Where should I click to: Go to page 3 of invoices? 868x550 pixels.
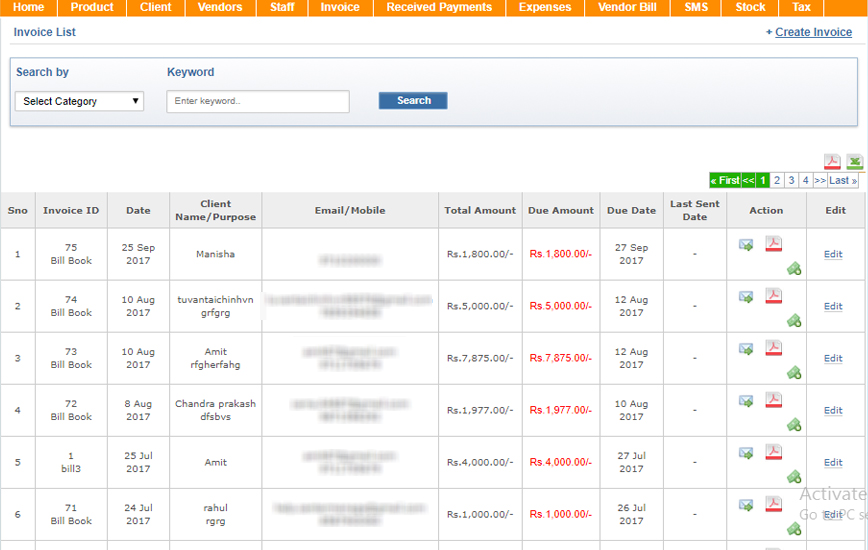791,180
